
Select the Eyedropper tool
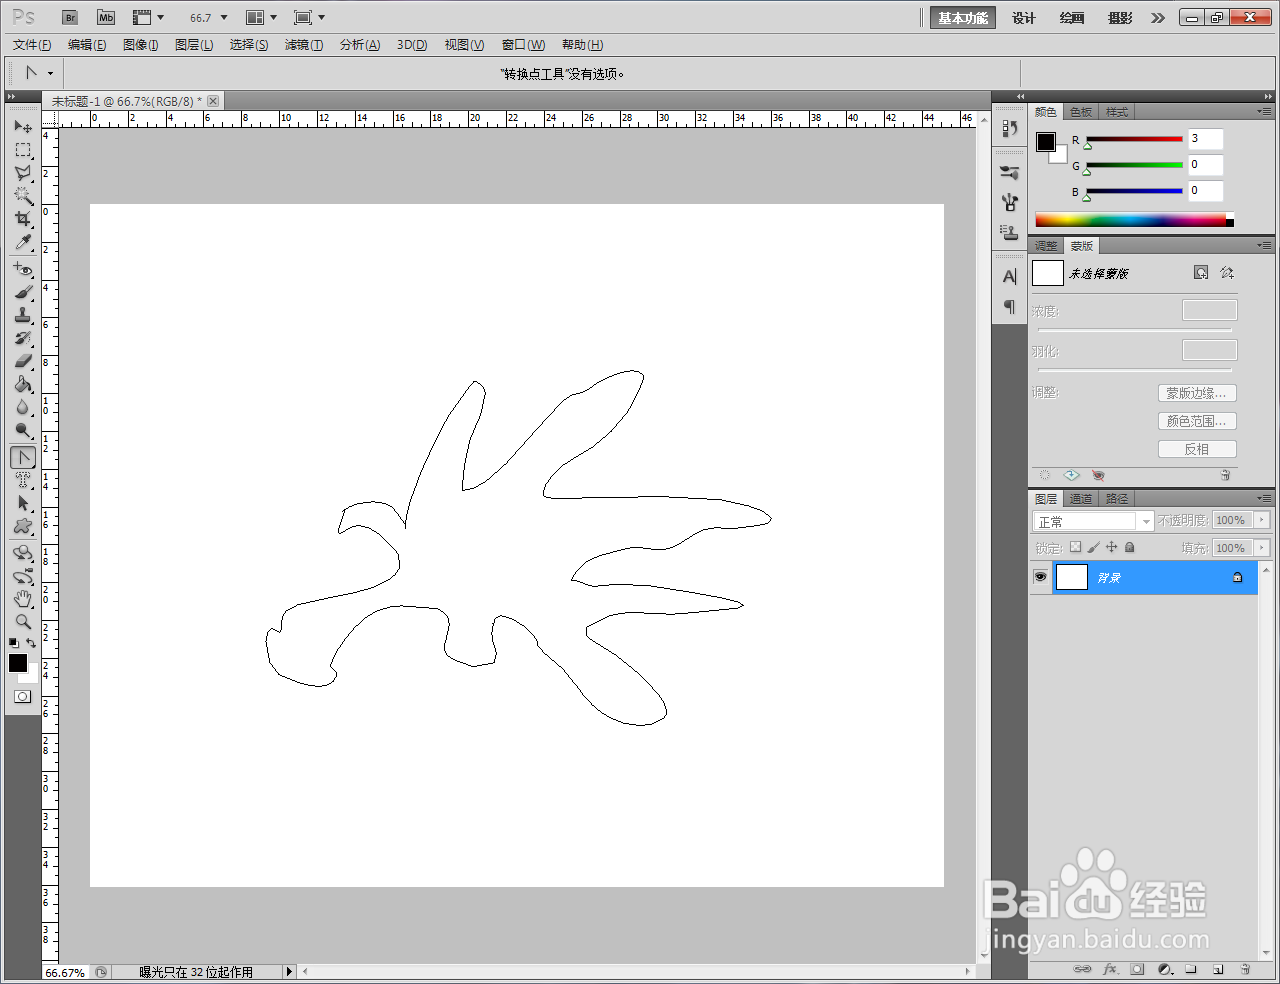coord(23,243)
